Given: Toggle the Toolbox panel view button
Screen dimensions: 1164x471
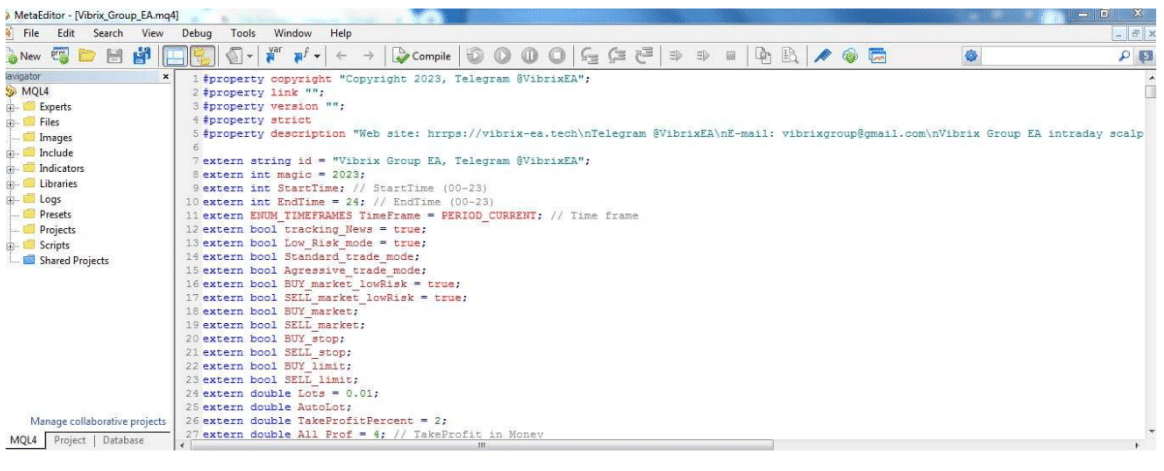Looking at the screenshot, I should pos(202,57).
